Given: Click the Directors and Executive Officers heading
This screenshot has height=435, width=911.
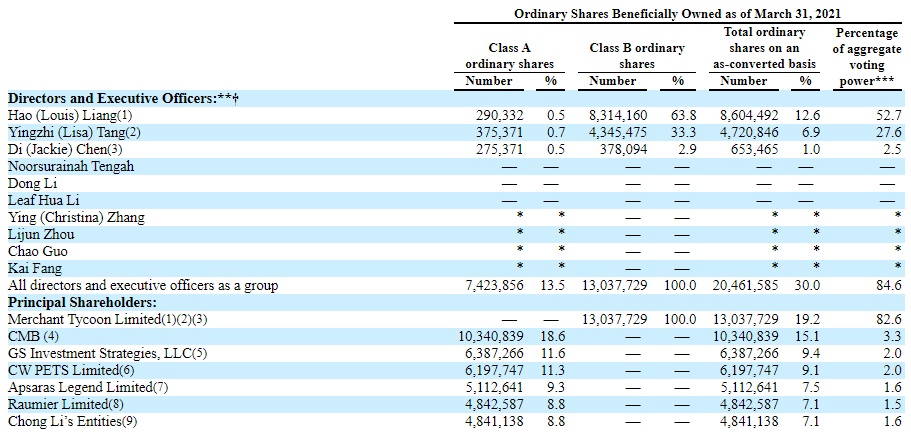Looking at the screenshot, I should click(x=128, y=98).
